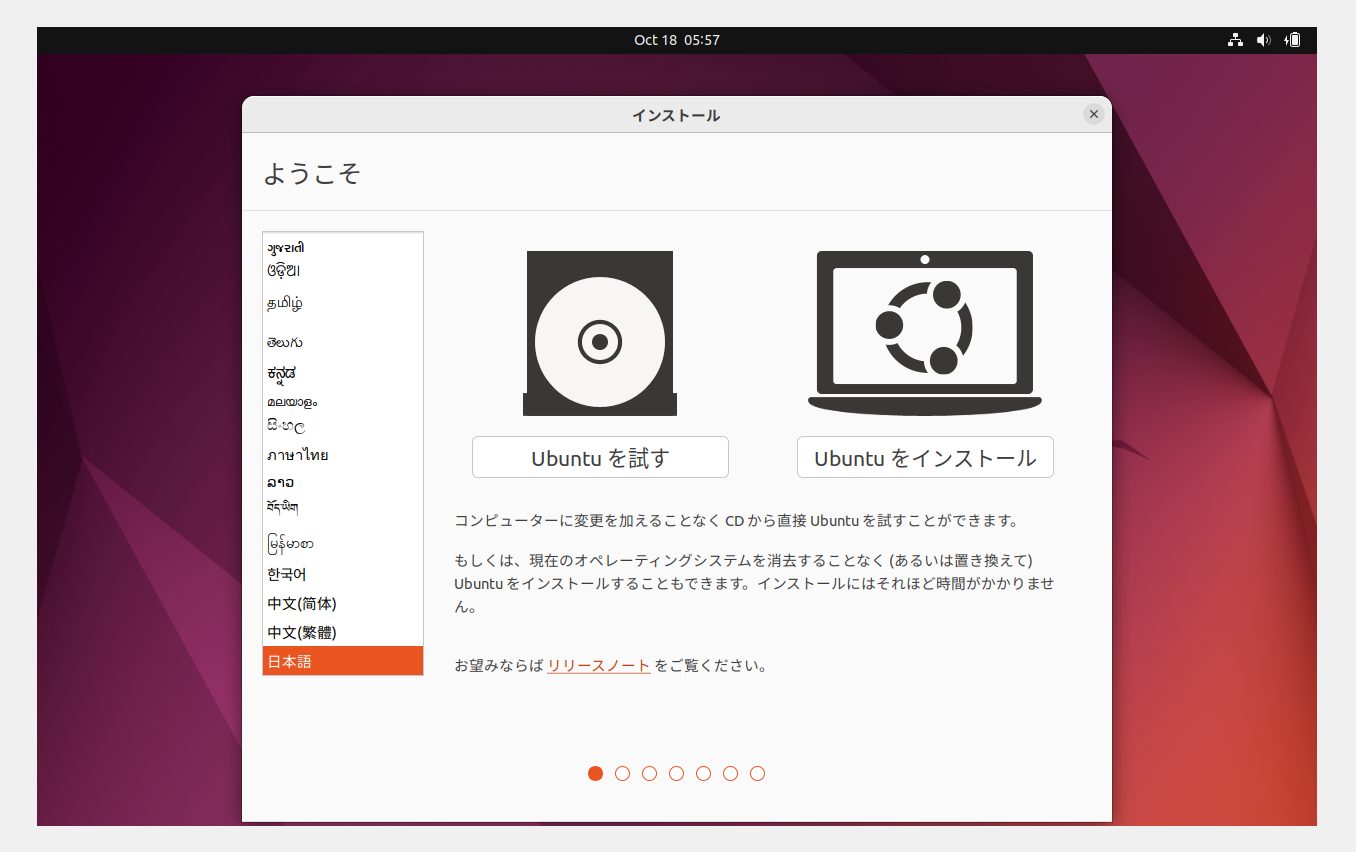Click the 'Ubuntu を試す' button
Viewport: 1356px width, 852px height.
tap(600, 457)
